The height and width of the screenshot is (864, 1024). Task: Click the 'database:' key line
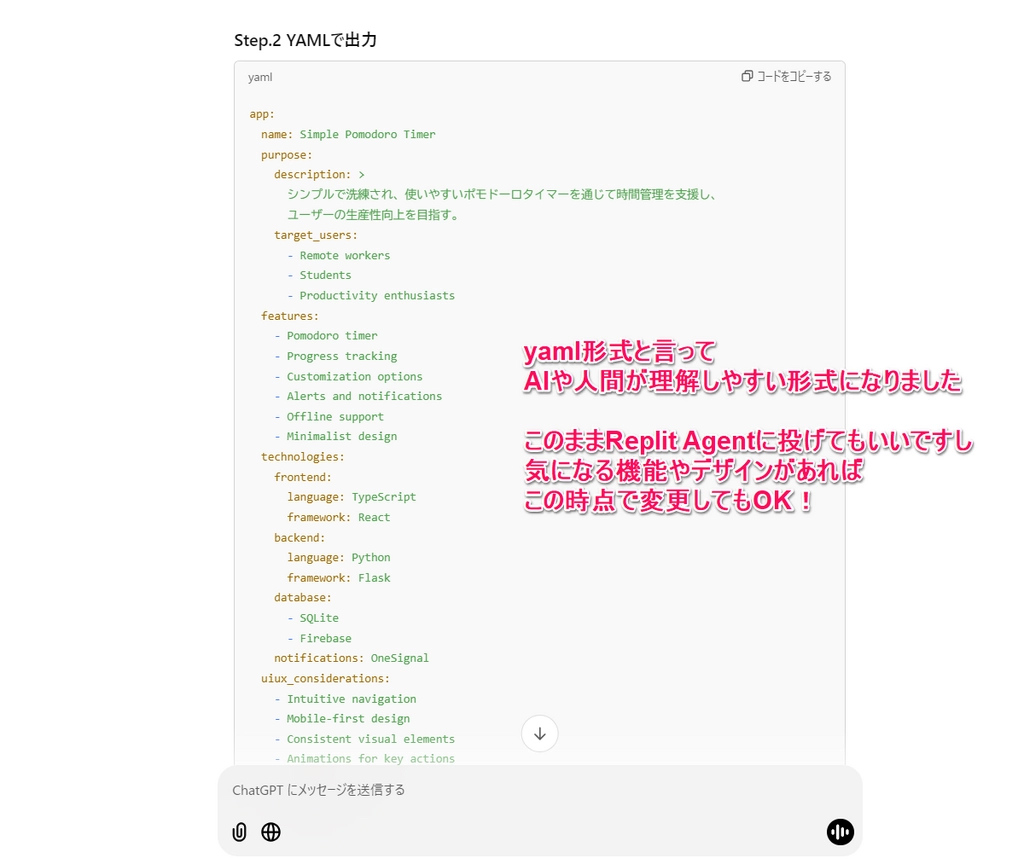[x=302, y=597]
